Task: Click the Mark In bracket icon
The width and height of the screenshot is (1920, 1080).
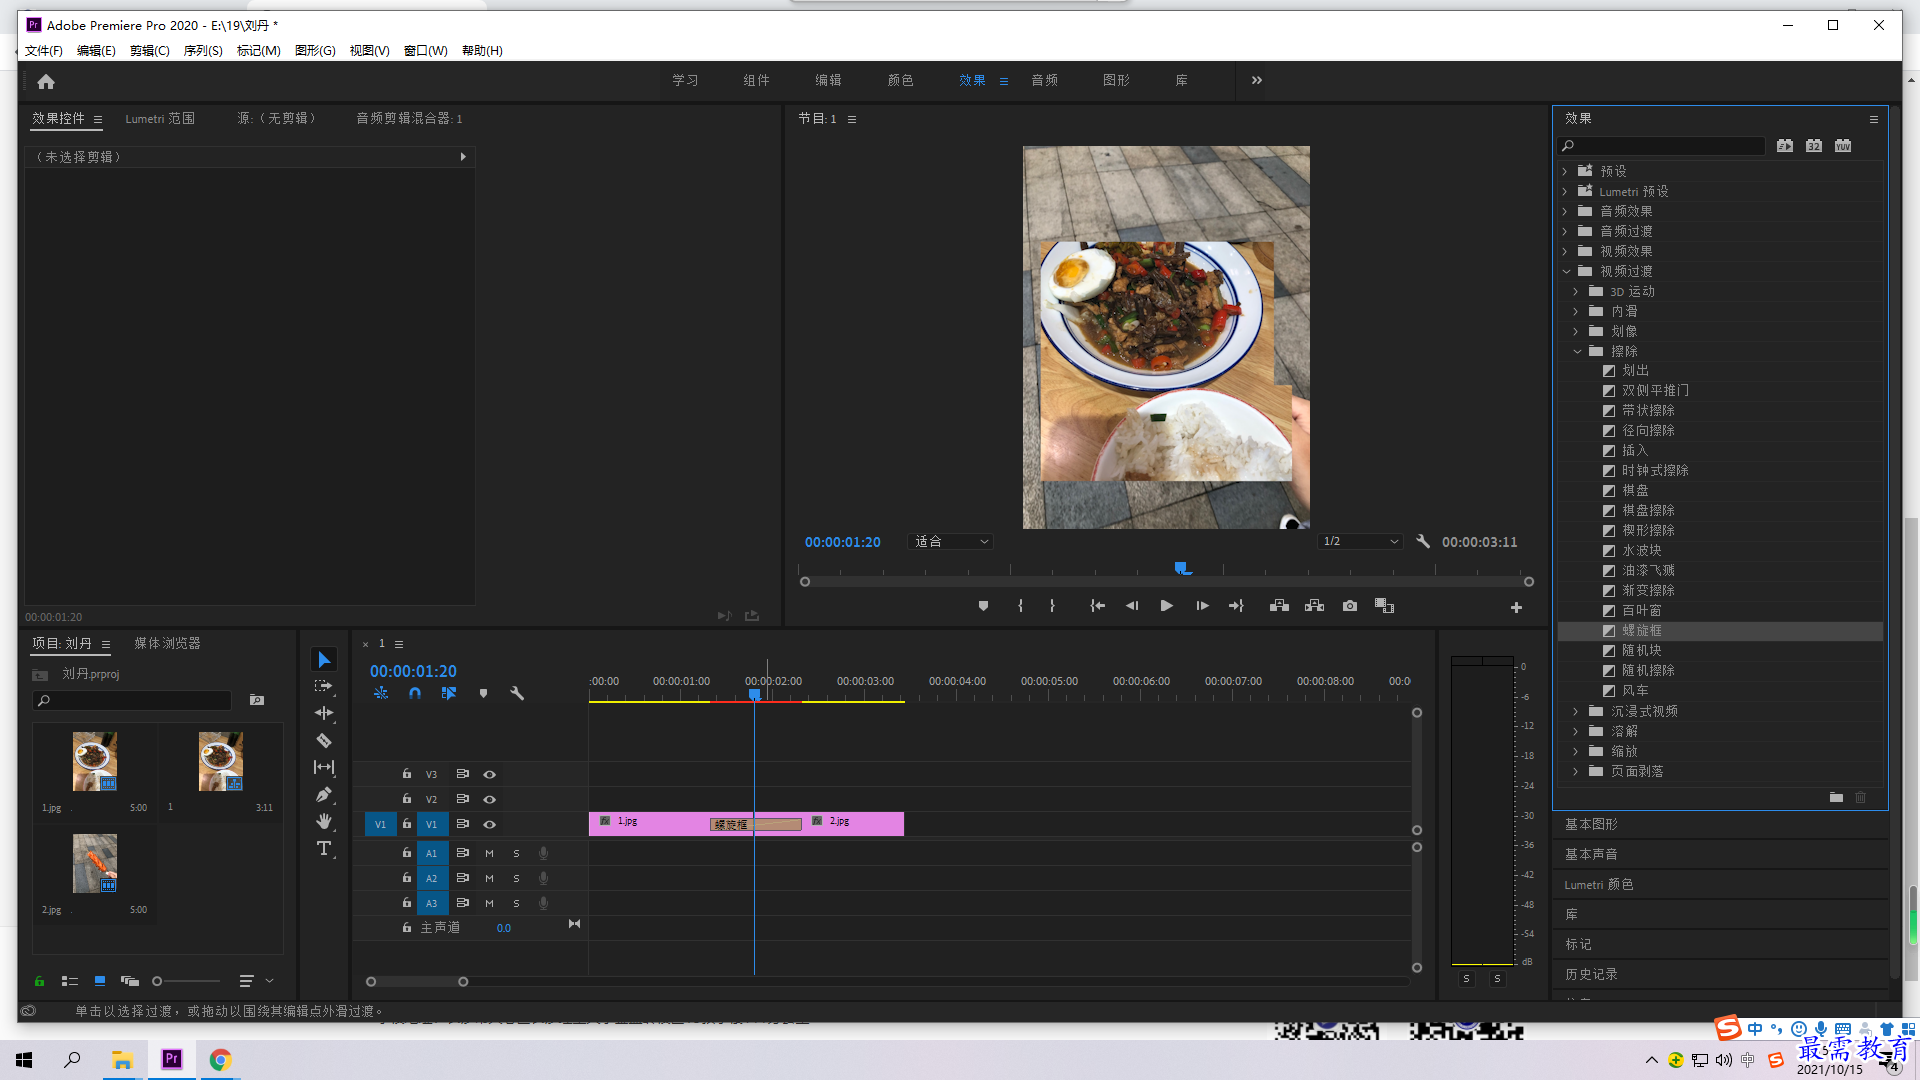Action: 1020,606
